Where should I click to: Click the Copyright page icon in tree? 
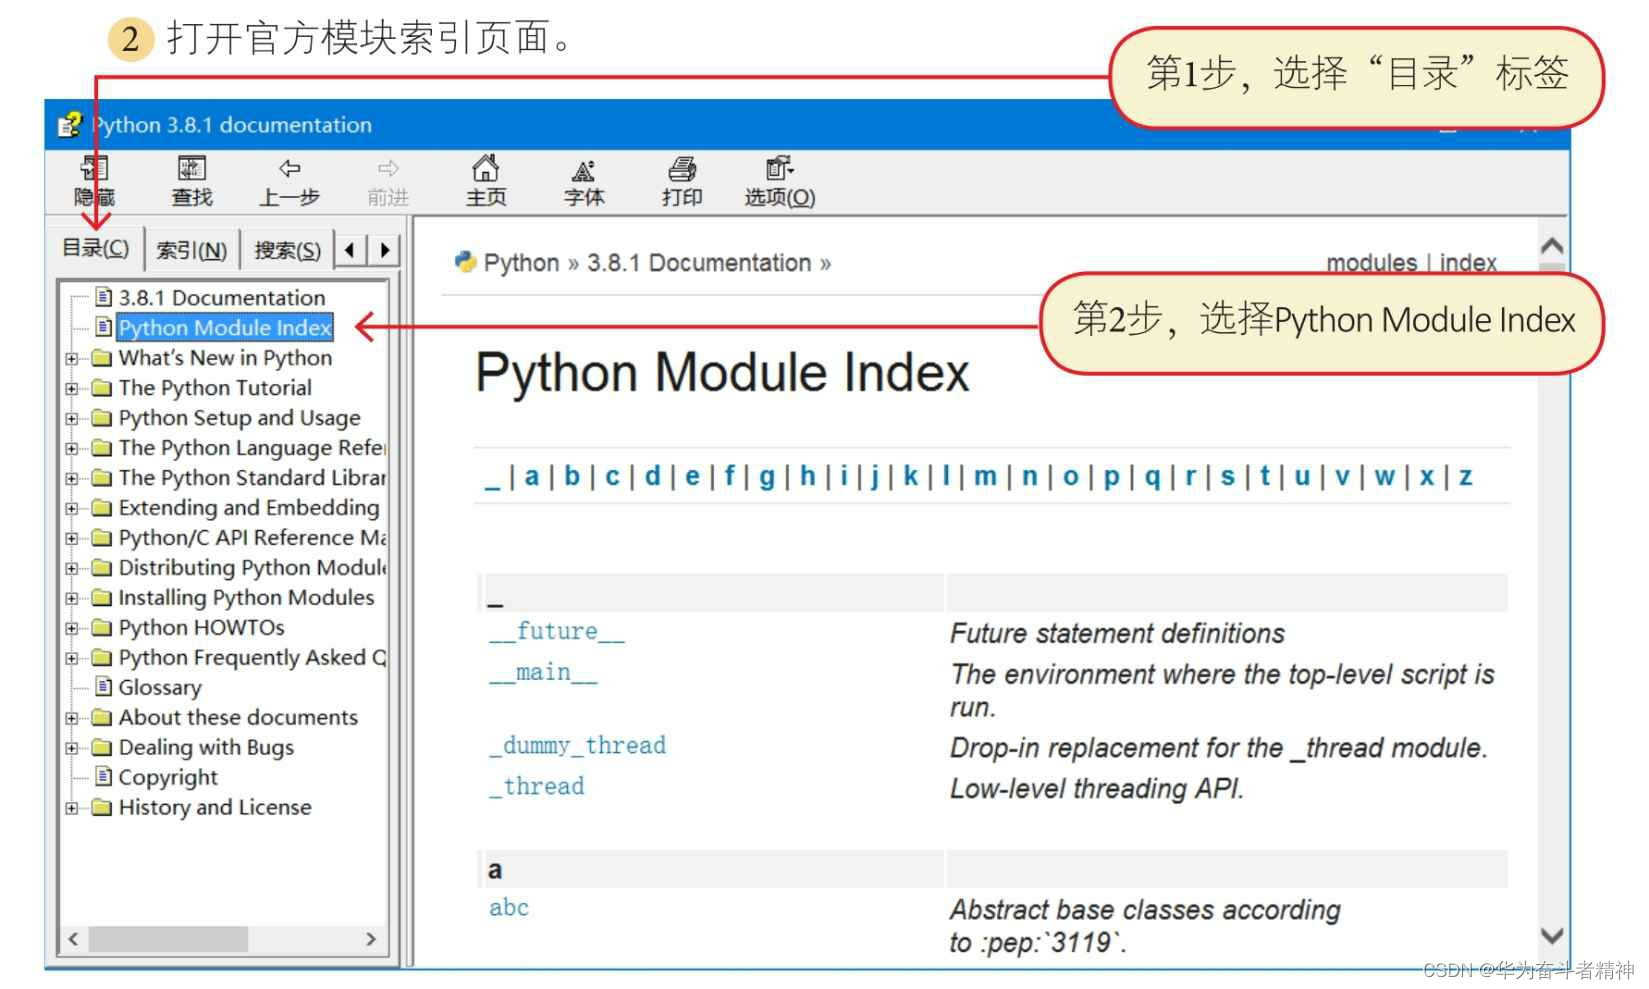[x=103, y=776]
